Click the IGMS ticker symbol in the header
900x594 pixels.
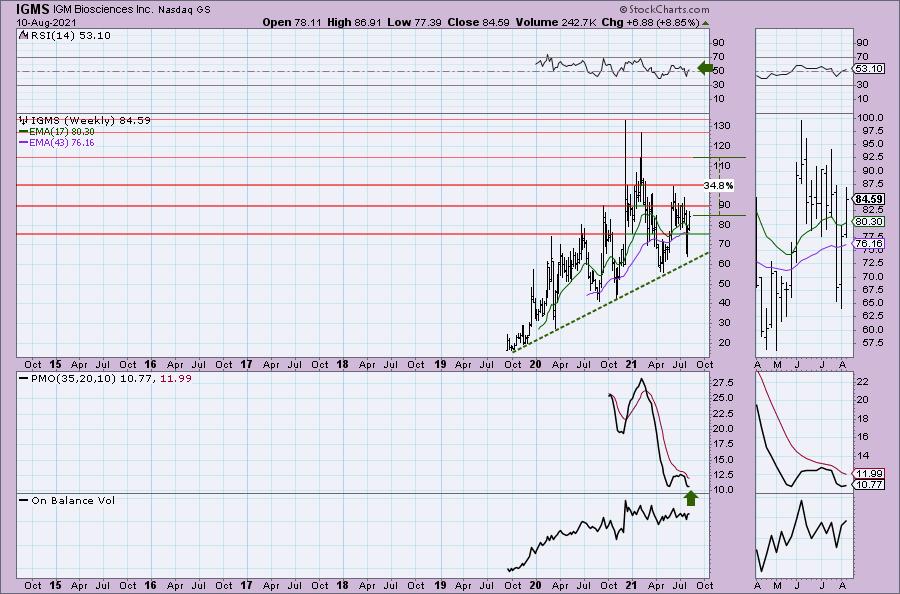tap(33, 9)
